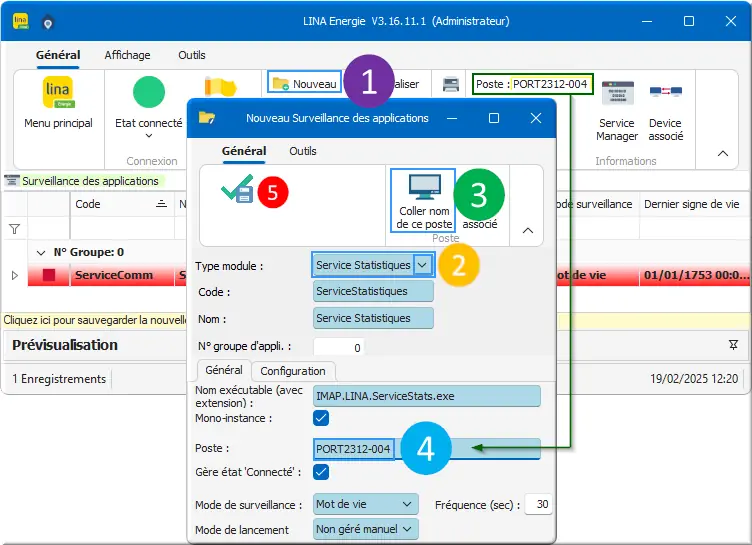Click the yellow folder icon in ribbon
The height and width of the screenshot is (545, 752).
click(220, 87)
